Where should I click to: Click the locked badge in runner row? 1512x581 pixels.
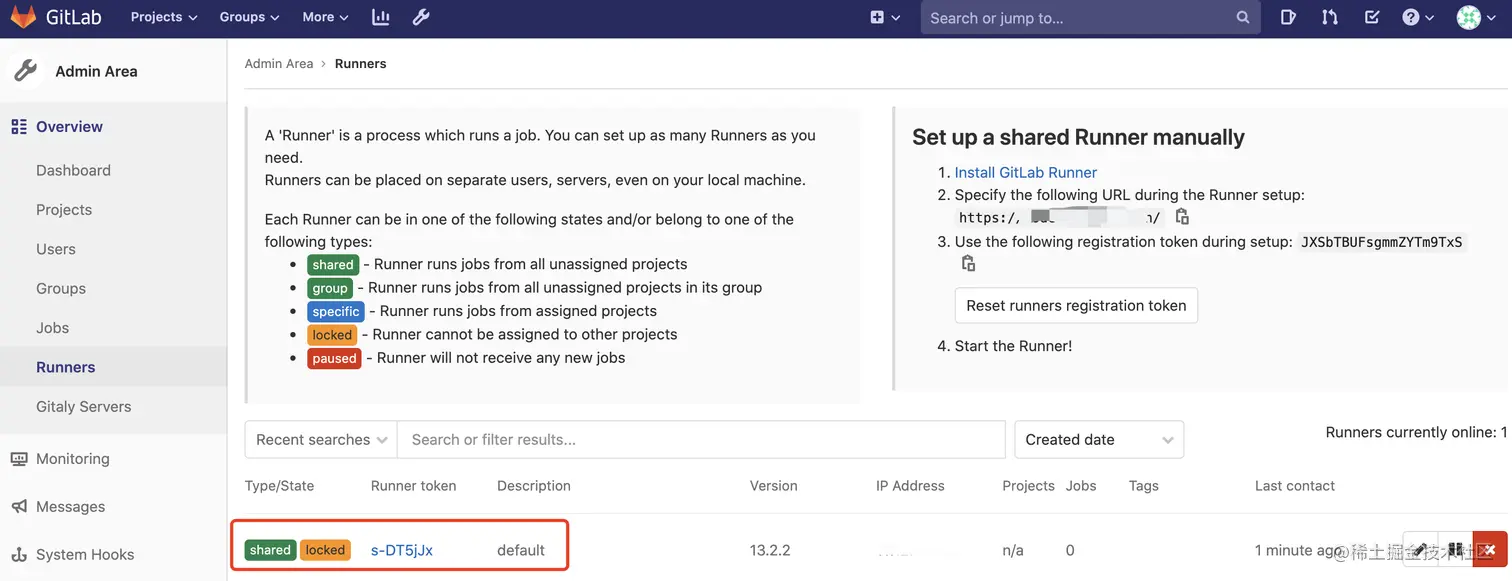pyautogui.click(x=325, y=550)
